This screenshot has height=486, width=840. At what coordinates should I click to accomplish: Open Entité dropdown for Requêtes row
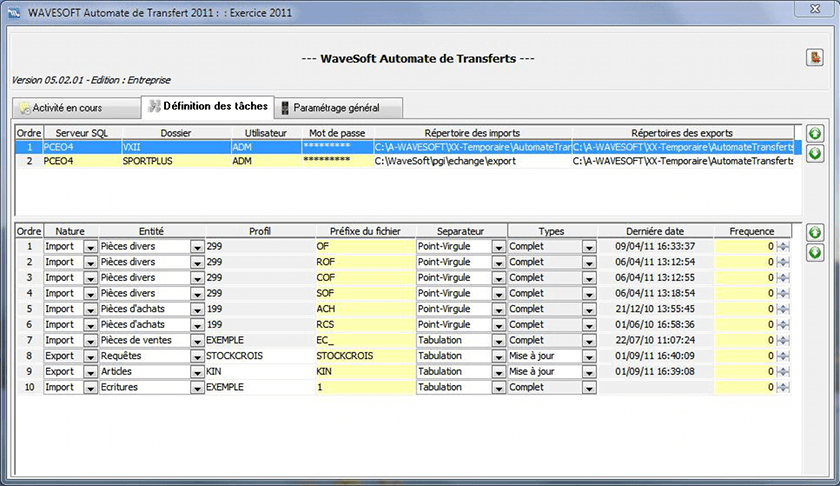pos(197,356)
